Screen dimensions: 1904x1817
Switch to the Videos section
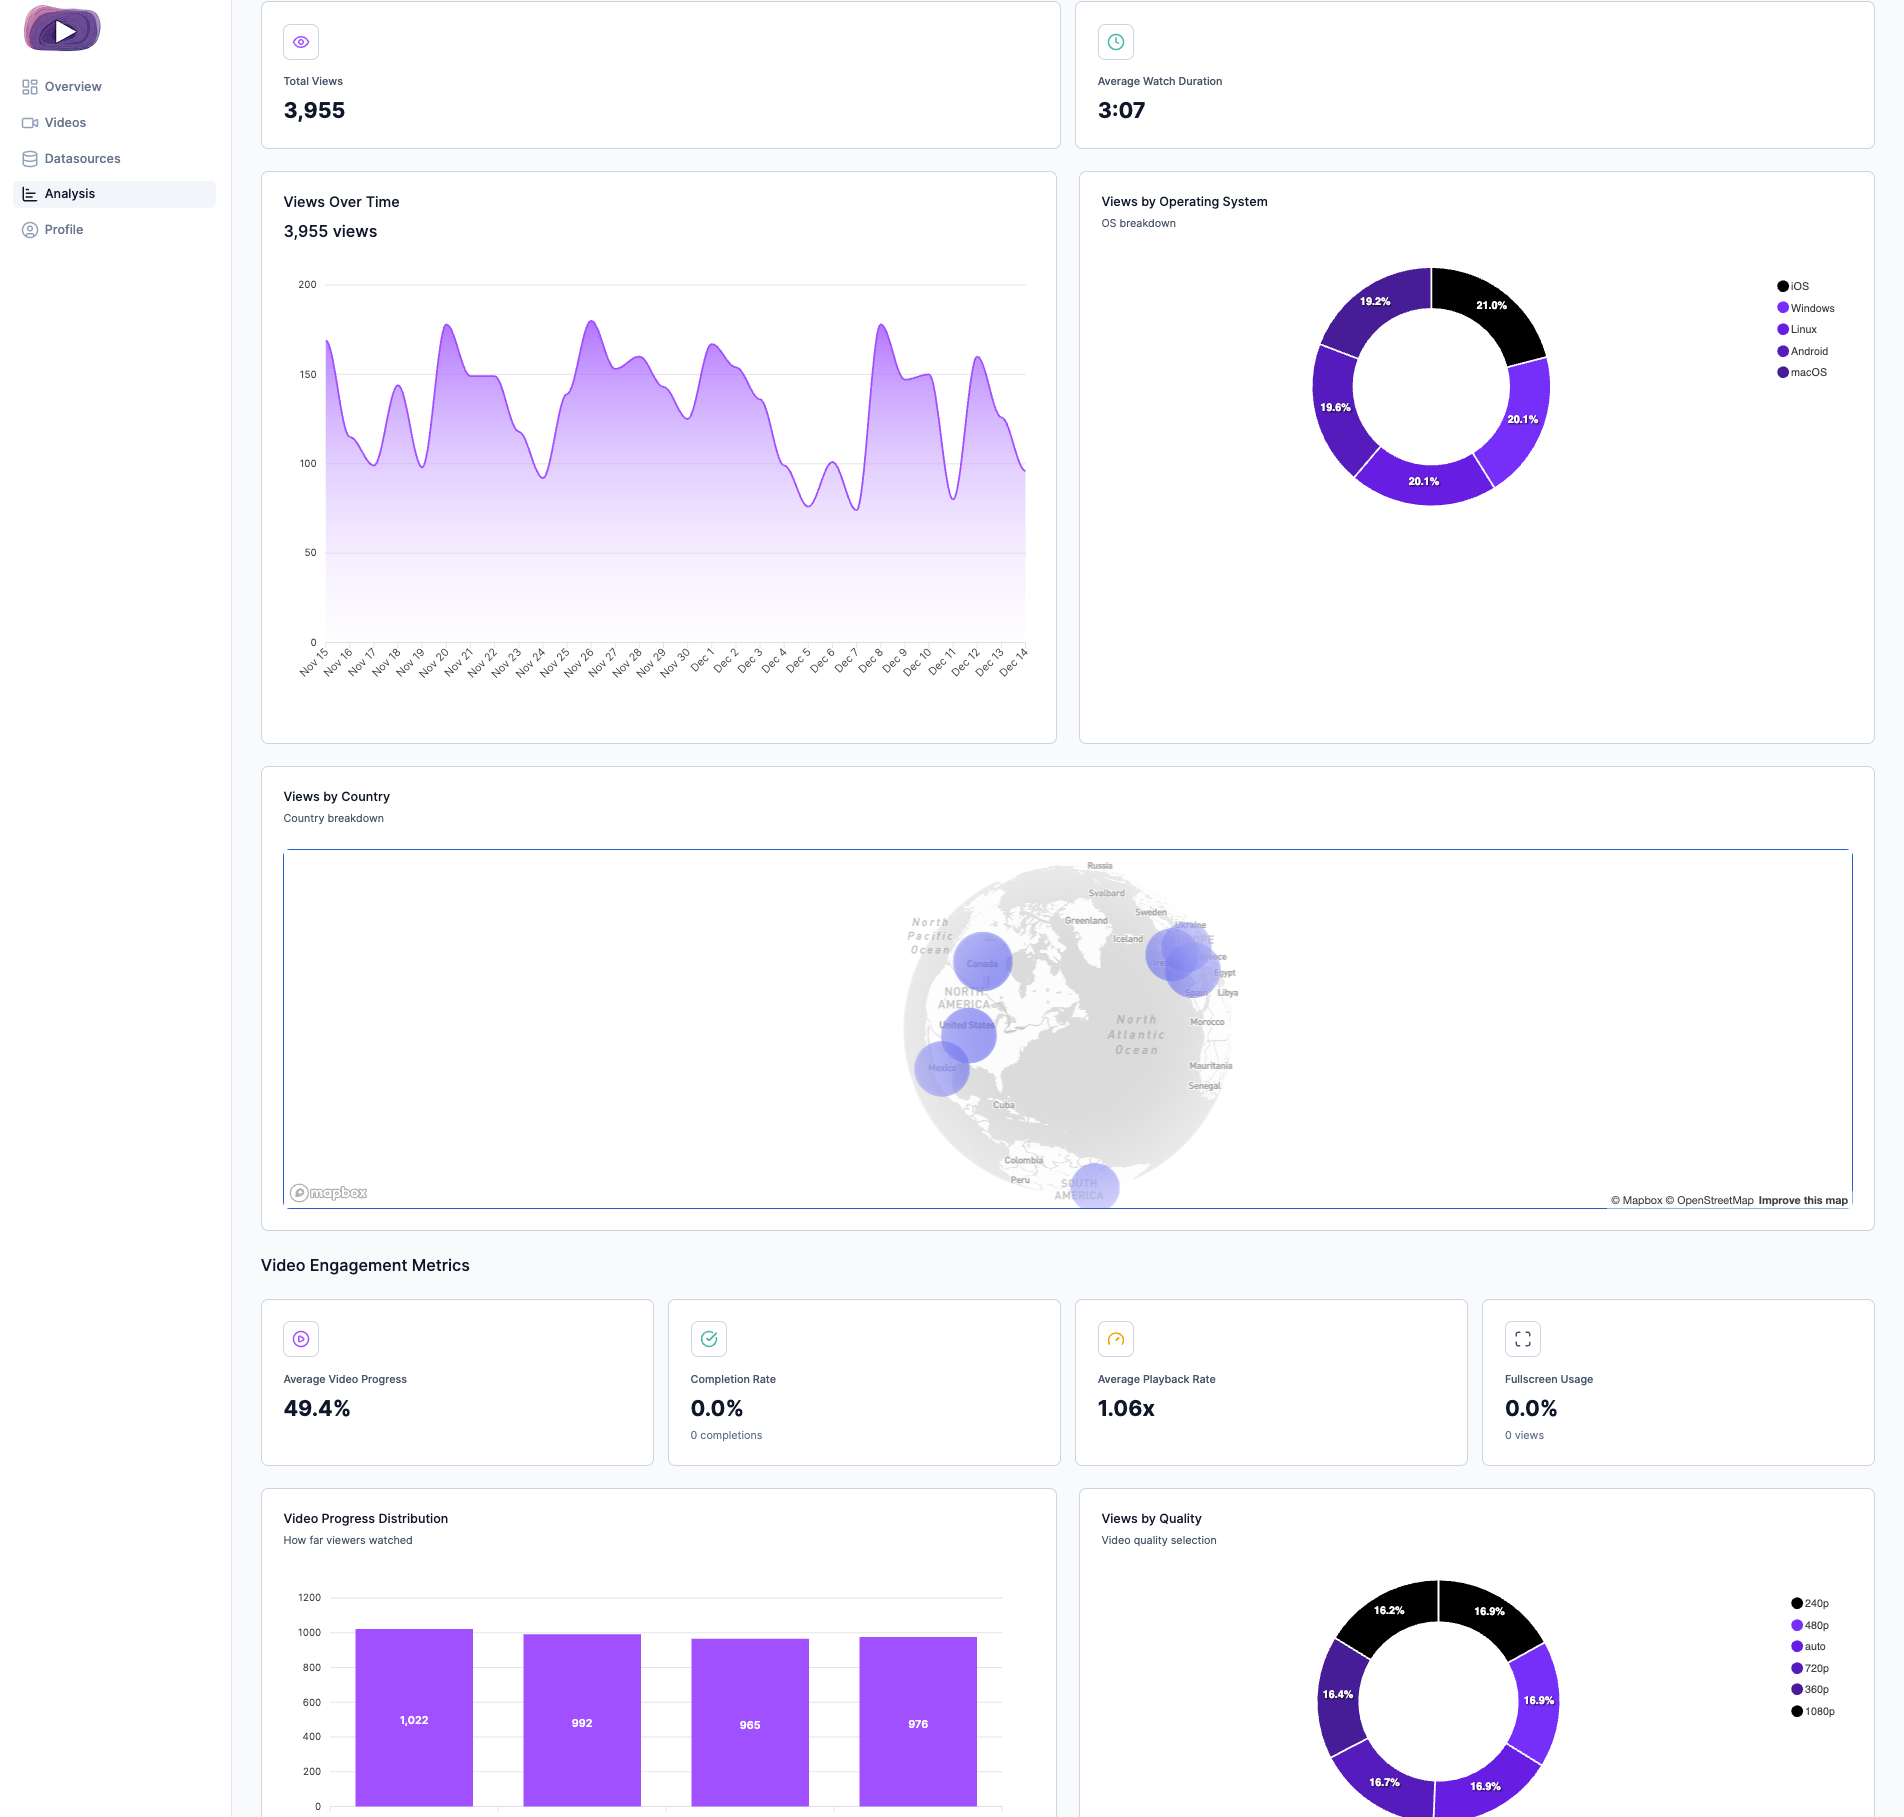(65, 122)
